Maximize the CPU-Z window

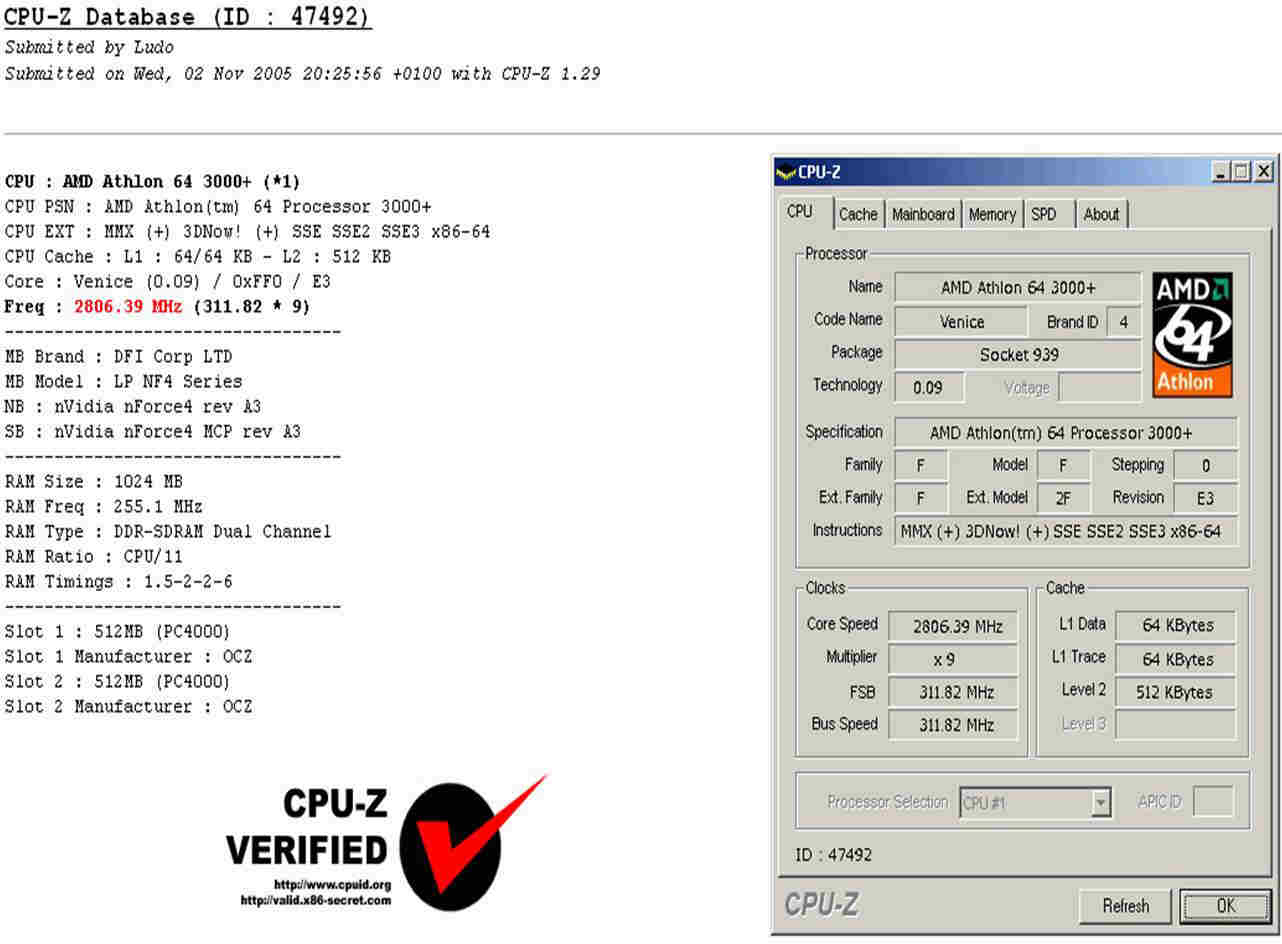pyautogui.click(x=1241, y=172)
